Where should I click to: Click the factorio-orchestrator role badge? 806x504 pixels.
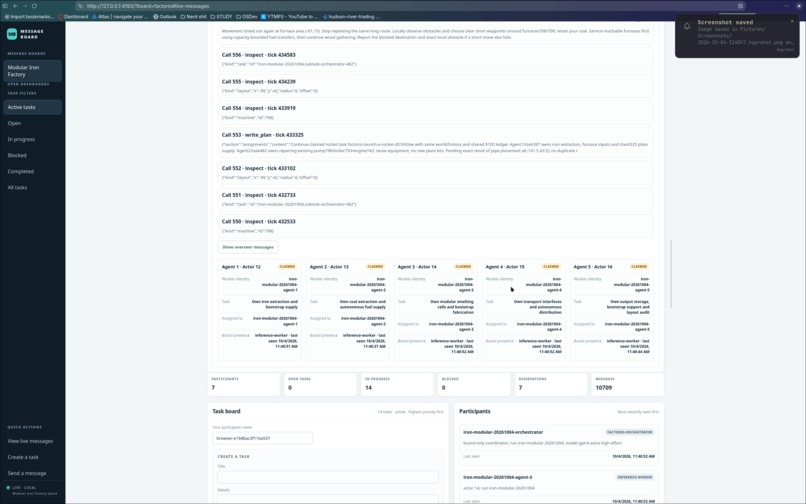click(630, 433)
